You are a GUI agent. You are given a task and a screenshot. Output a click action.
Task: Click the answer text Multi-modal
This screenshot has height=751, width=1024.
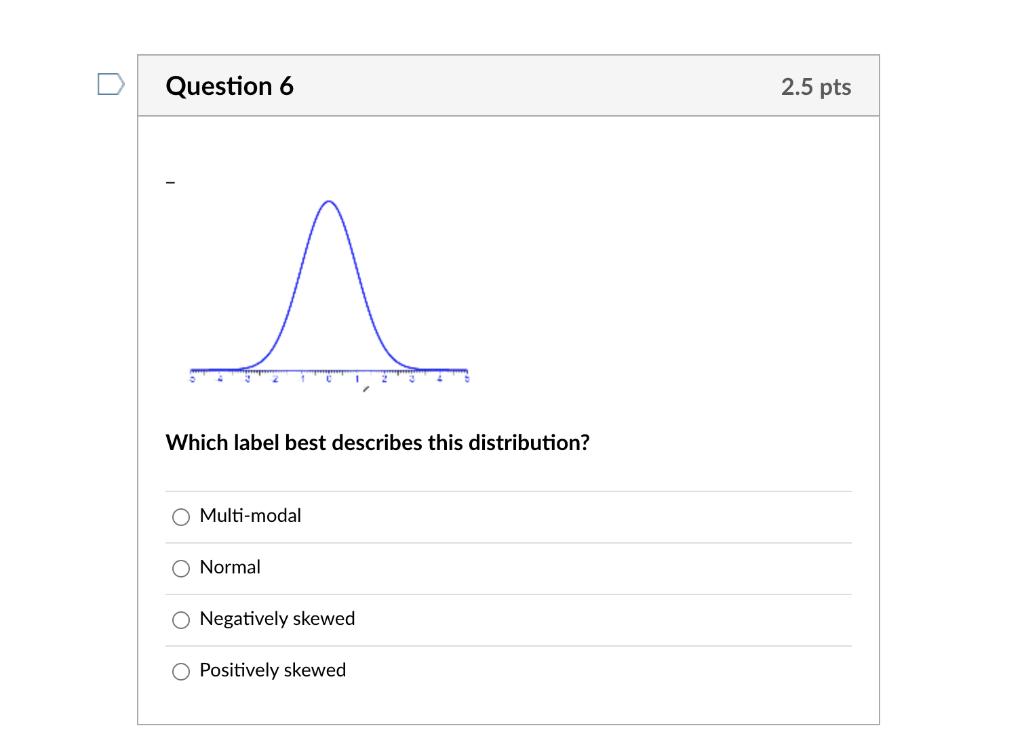click(250, 515)
